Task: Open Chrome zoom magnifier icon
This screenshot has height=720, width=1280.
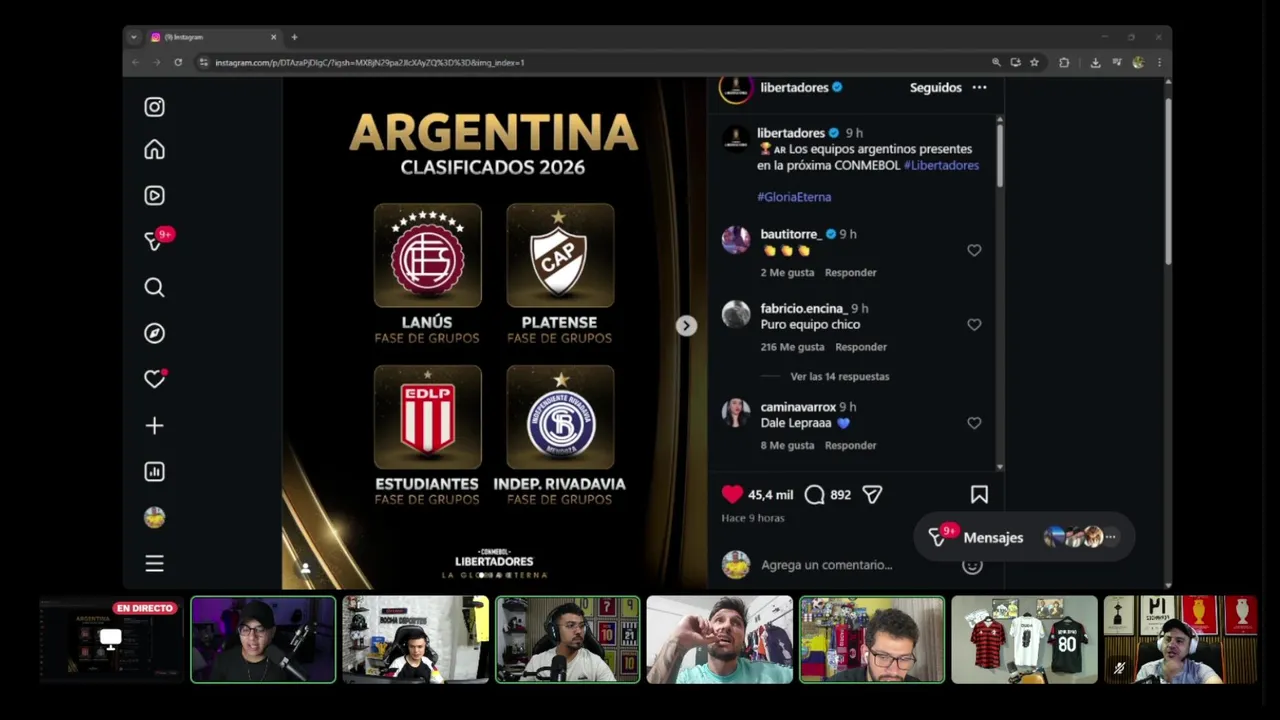Action: (996, 62)
